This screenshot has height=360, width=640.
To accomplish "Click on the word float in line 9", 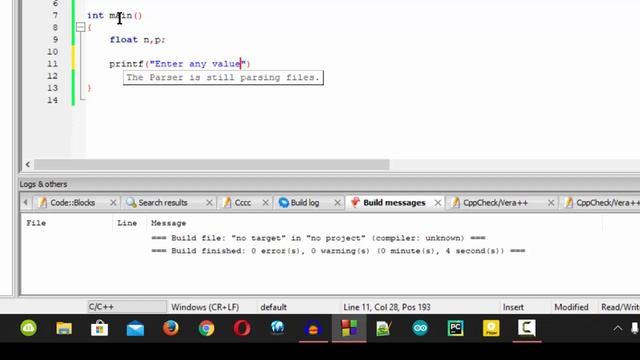I will (123, 40).
